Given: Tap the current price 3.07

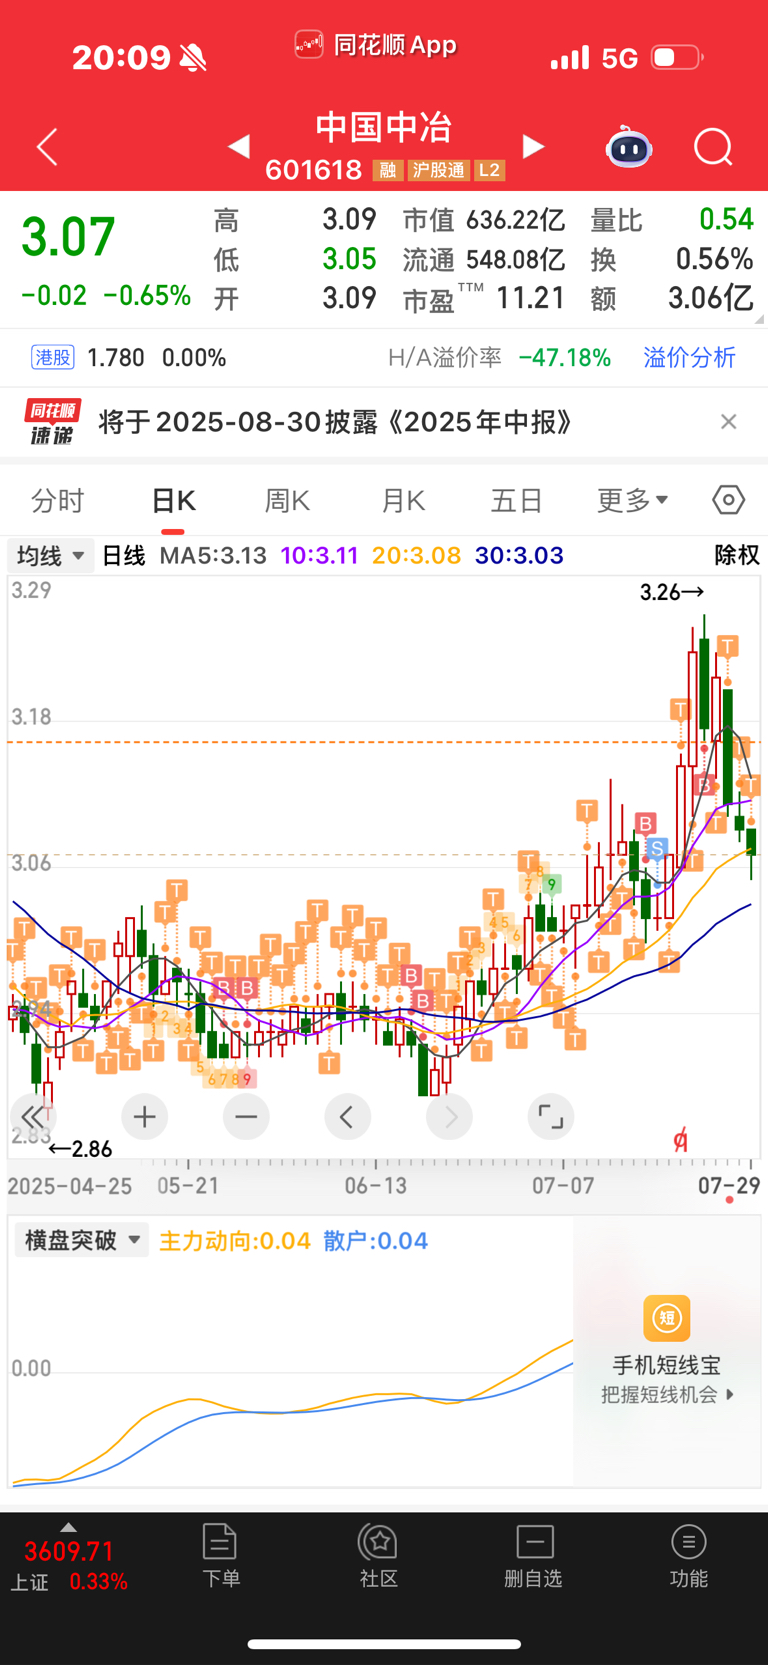Looking at the screenshot, I should 69,238.
